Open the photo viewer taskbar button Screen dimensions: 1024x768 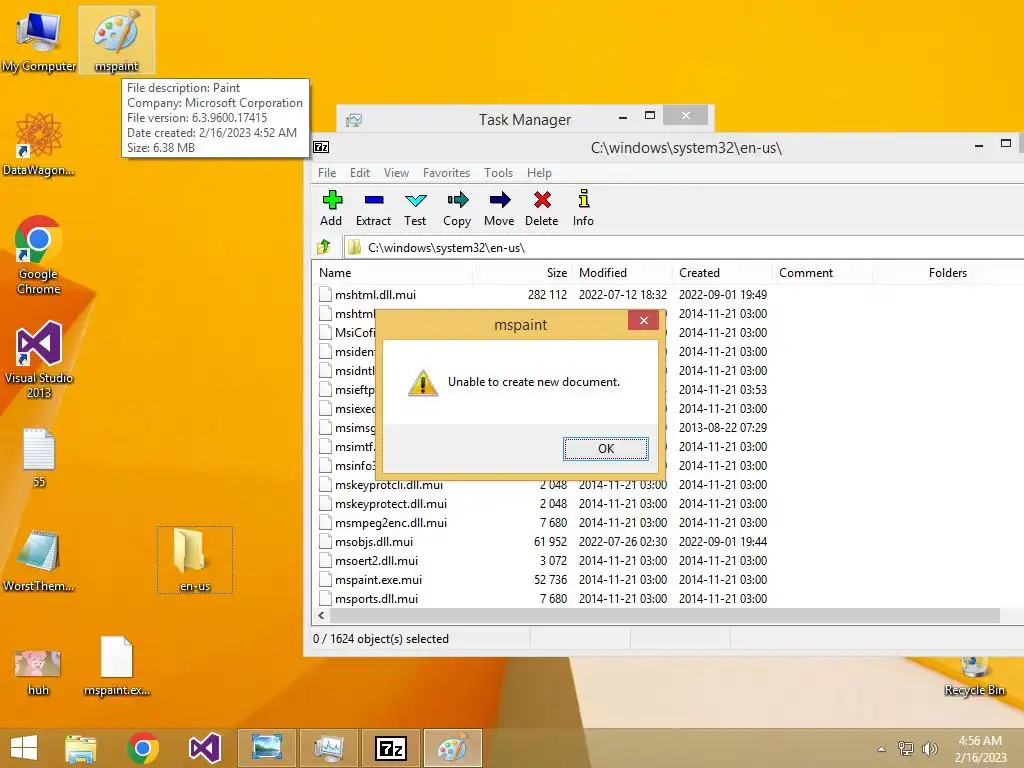[266, 748]
